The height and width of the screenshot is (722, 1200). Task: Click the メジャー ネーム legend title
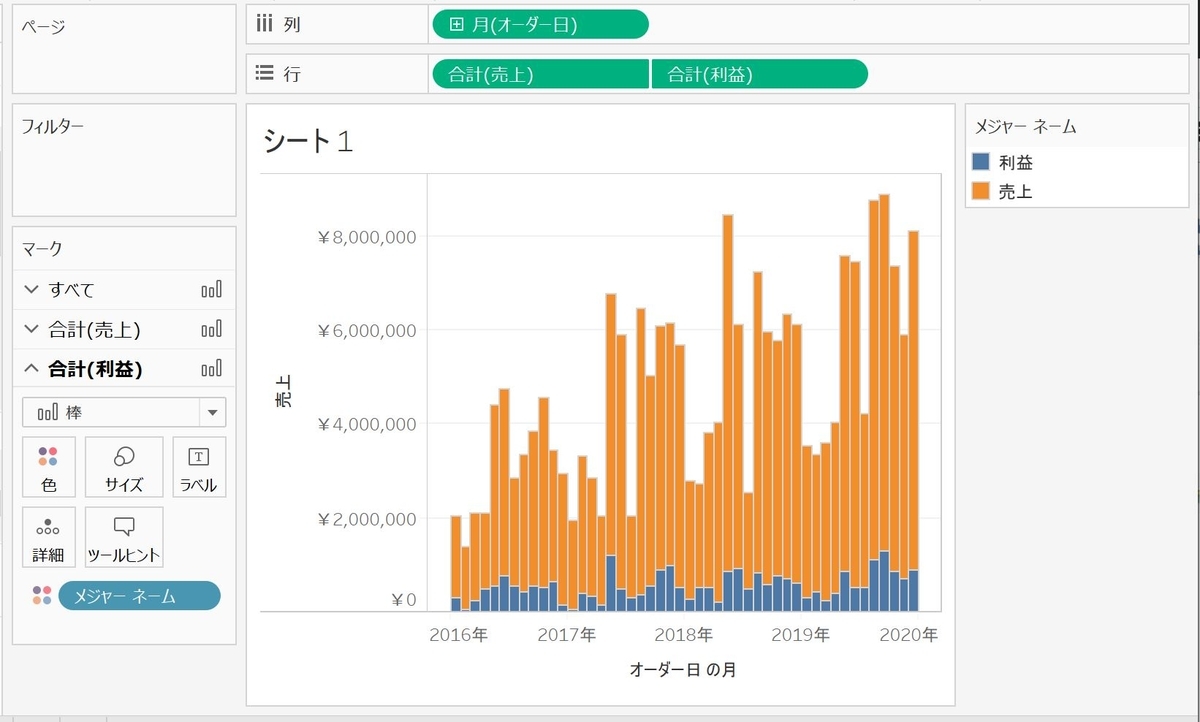[x=1025, y=127]
